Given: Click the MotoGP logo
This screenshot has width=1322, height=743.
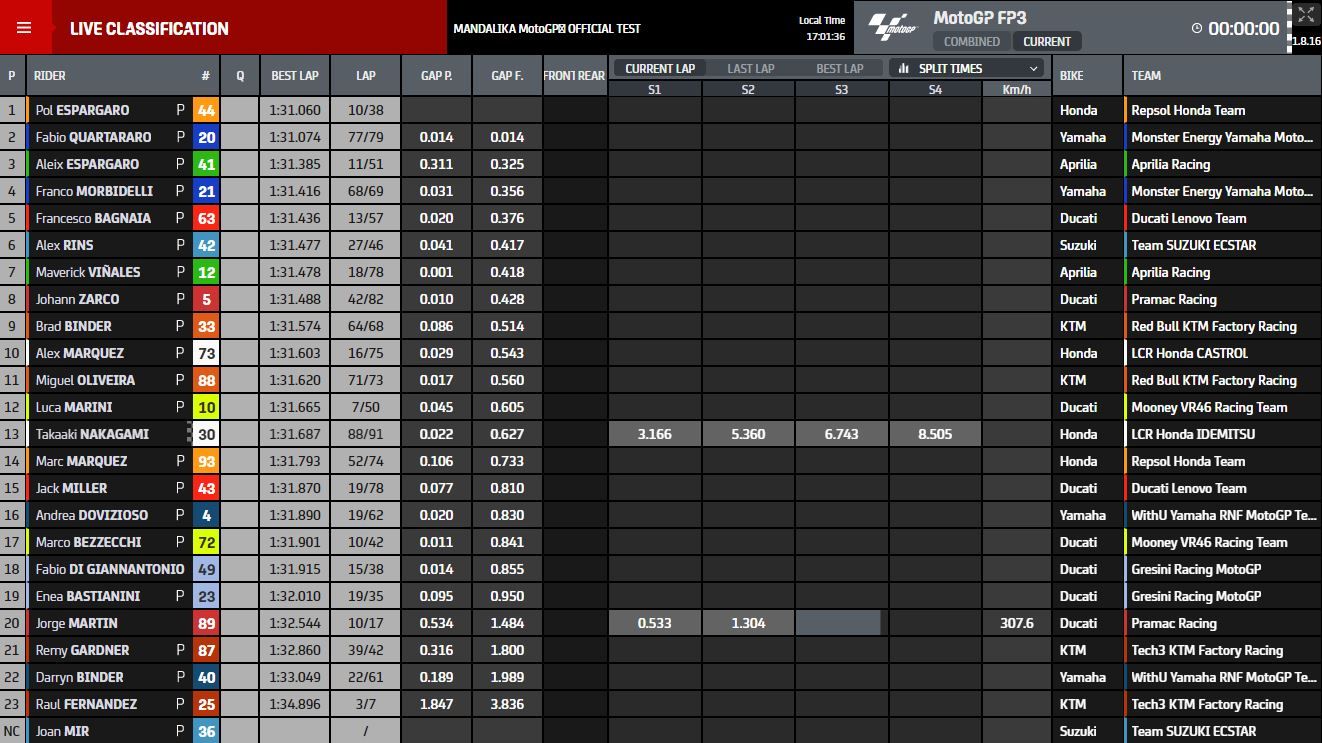Looking at the screenshot, I should [892, 27].
